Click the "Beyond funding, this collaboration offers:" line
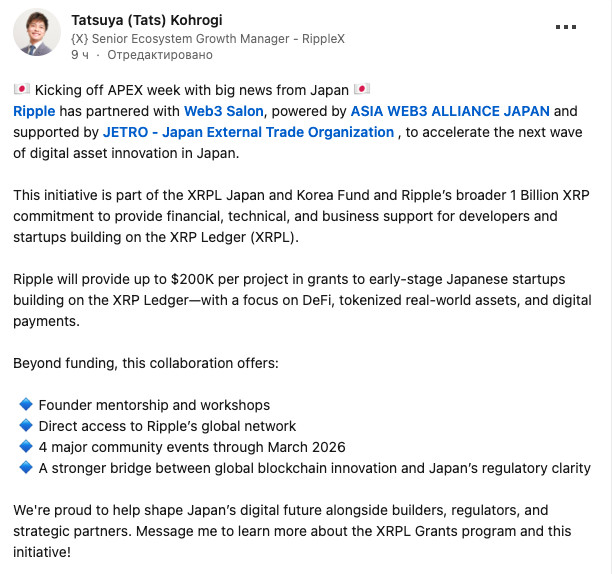The image size is (612, 574). pyautogui.click(x=145, y=363)
